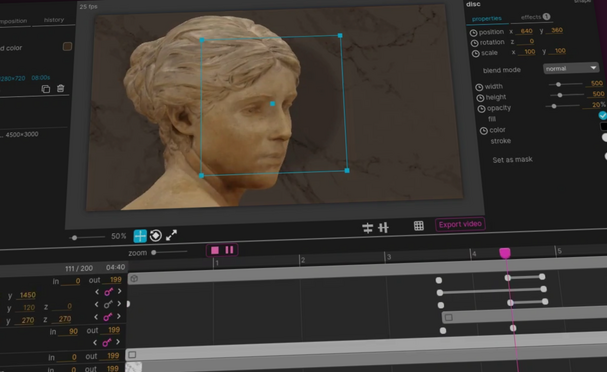This screenshot has width=607, height=372.
Task: Select the blue move tool under the preview
Action: coord(140,236)
